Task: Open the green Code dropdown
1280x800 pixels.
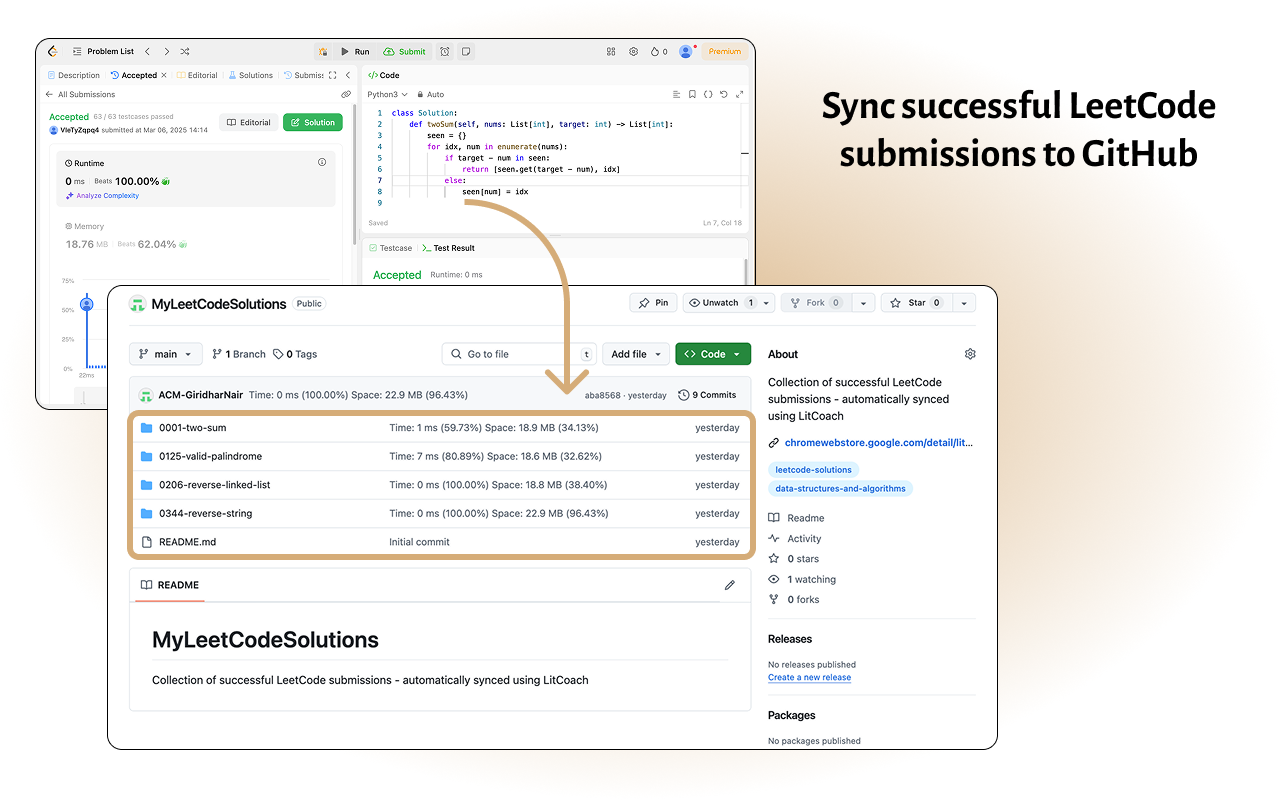Action: [x=713, y=354]
